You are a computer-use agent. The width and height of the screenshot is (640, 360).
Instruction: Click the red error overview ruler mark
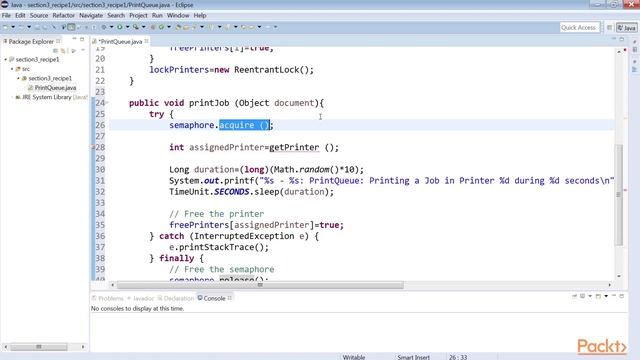625,190
